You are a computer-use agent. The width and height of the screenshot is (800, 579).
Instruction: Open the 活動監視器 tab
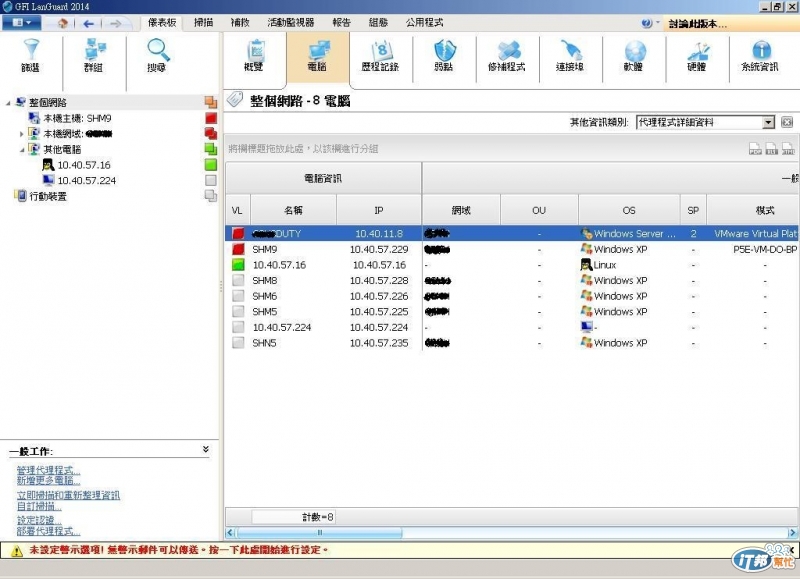291,22
